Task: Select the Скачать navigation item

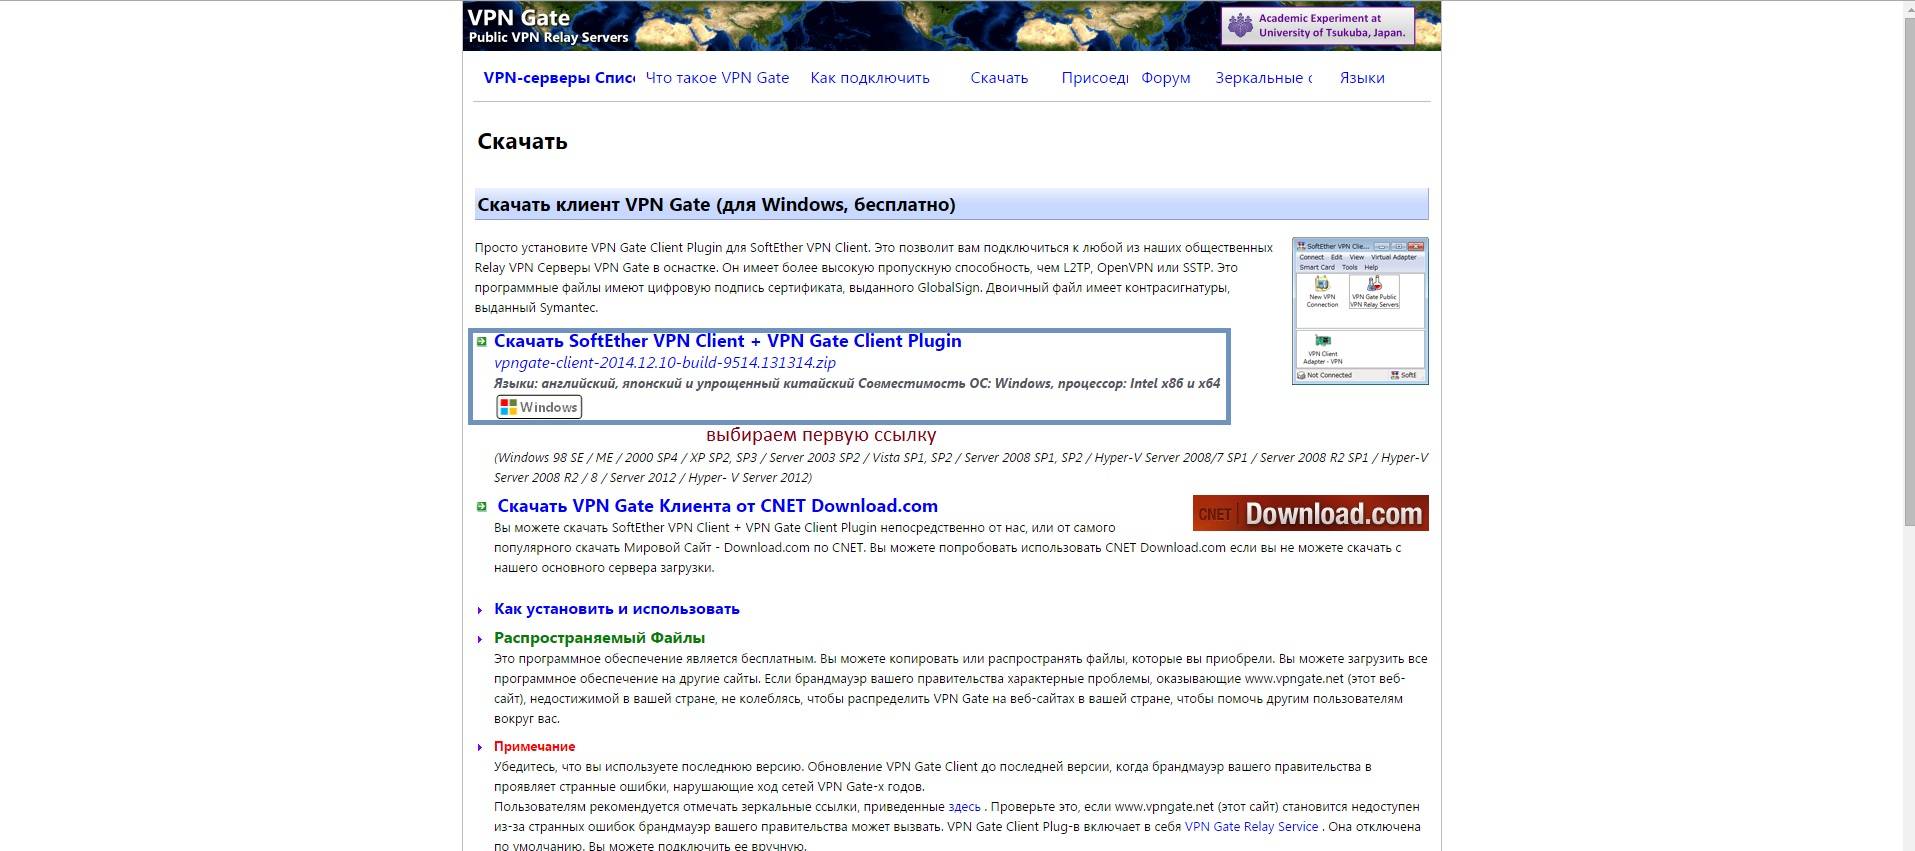Action: (x=999, y=78)
